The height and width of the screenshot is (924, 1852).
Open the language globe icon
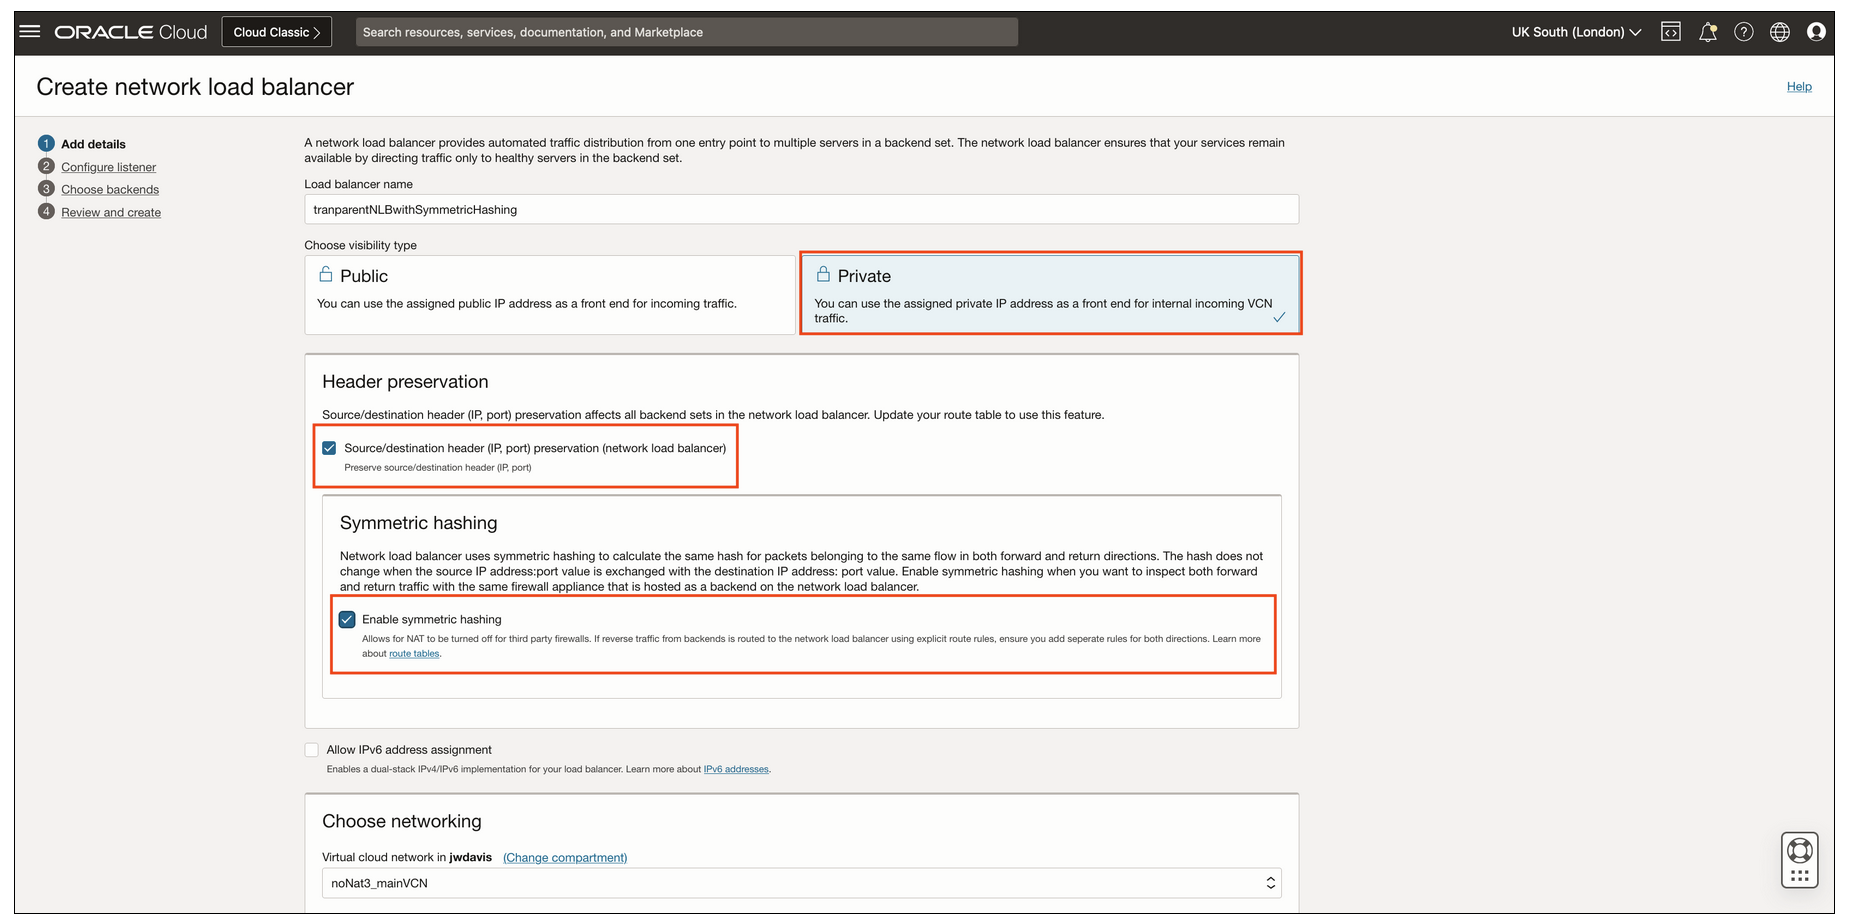pyautogui.click(x=1779, y=31)
